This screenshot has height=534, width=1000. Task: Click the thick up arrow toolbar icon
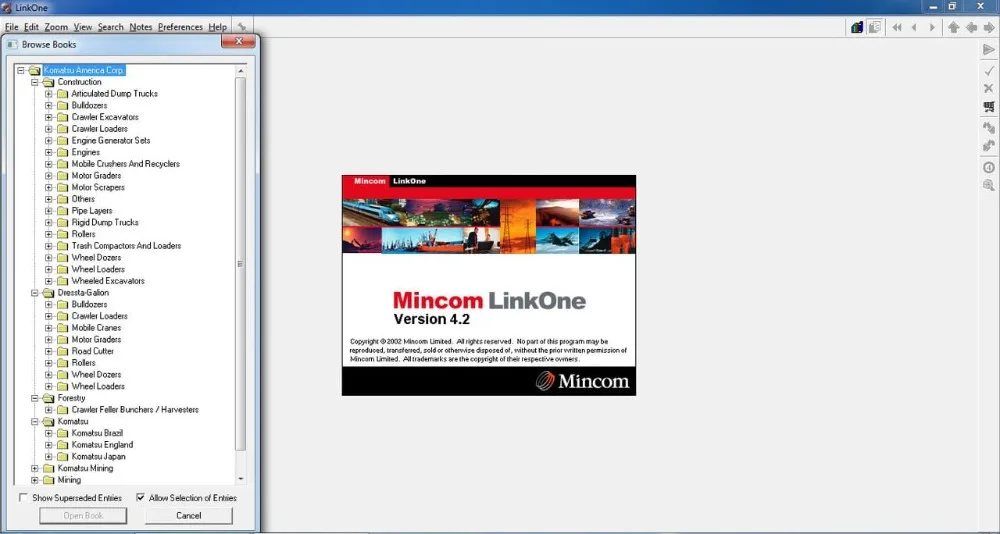[x=953, y=27]
